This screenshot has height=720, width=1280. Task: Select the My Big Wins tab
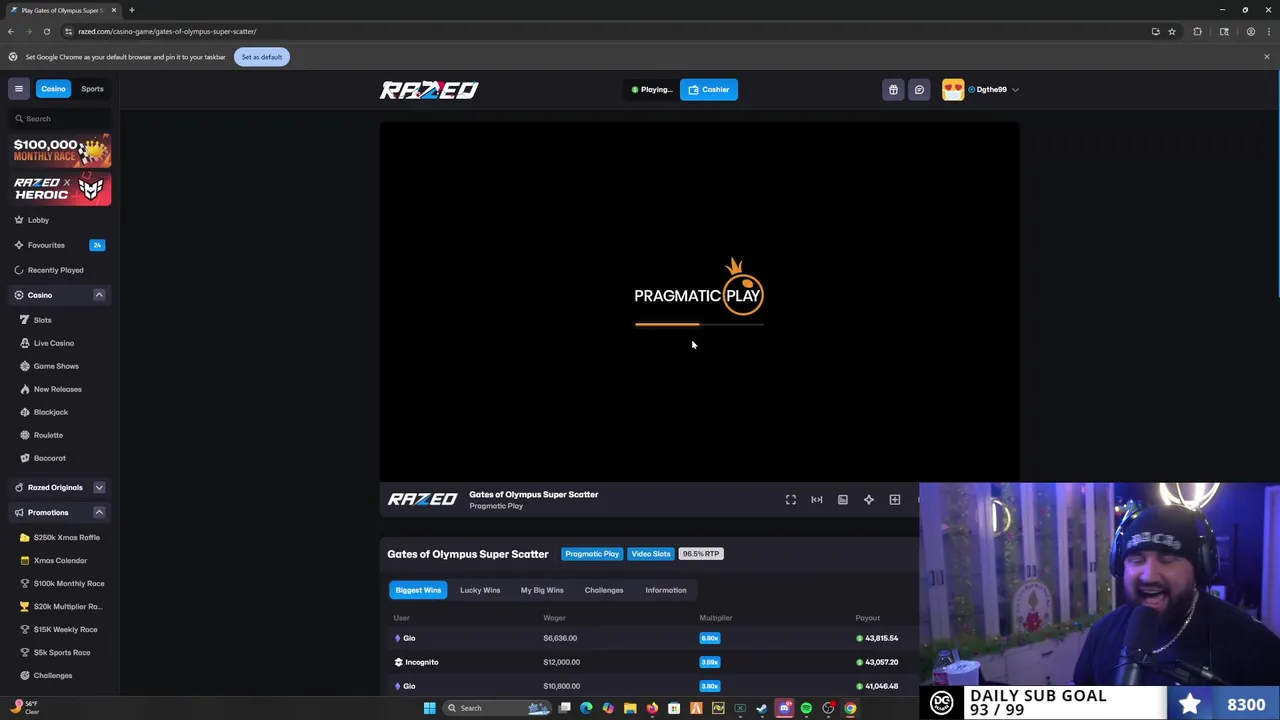pyautogui.click(x=542, y=590)
